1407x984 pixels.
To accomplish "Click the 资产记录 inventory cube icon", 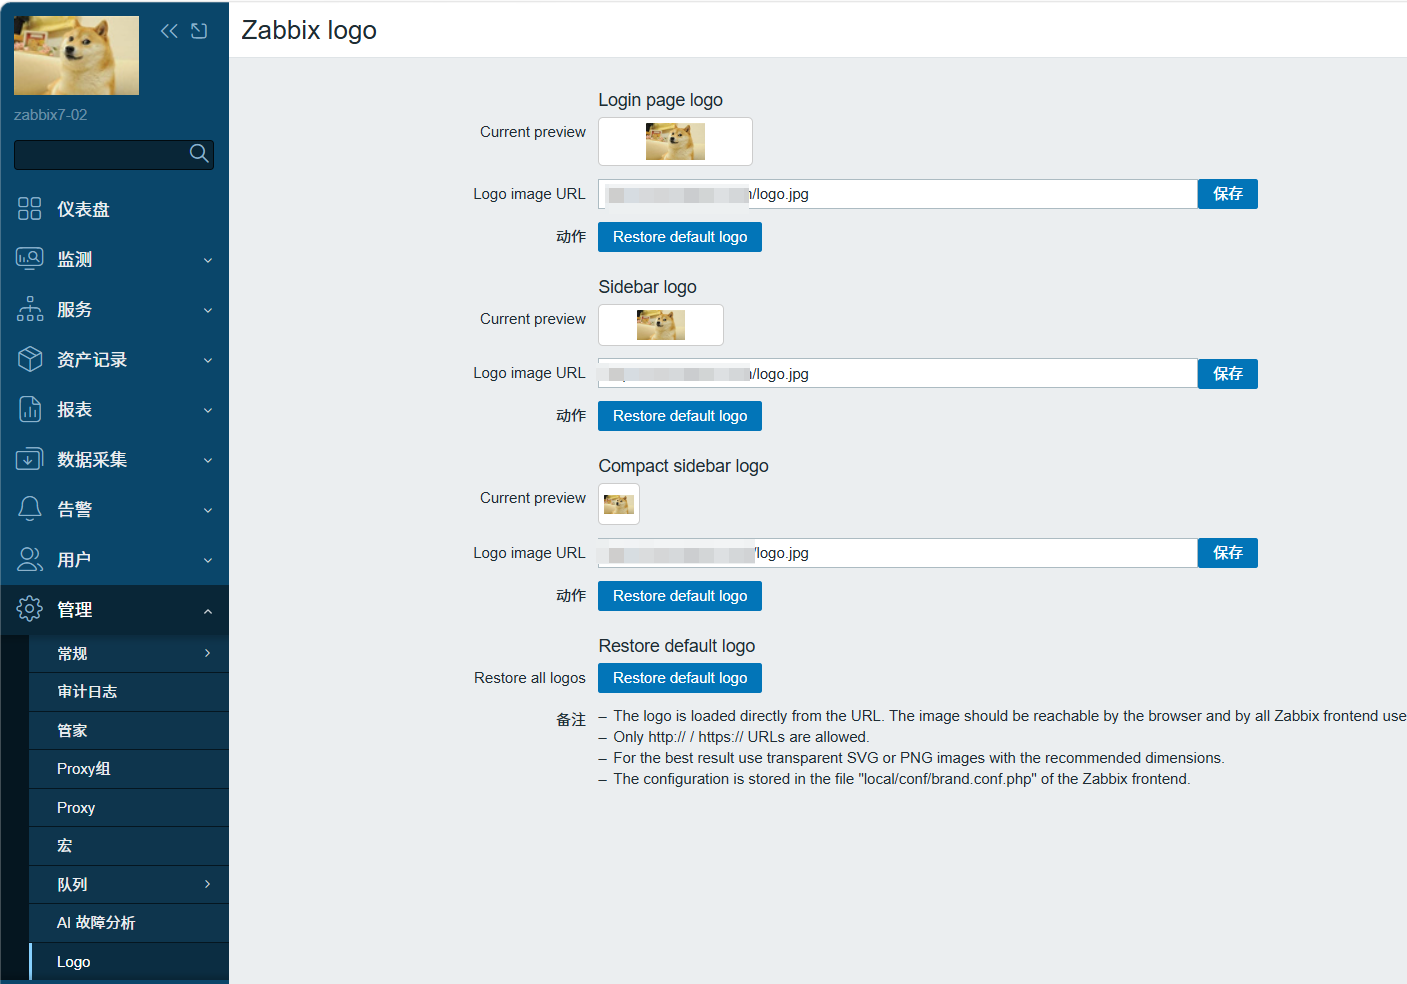I will point(30,358).
